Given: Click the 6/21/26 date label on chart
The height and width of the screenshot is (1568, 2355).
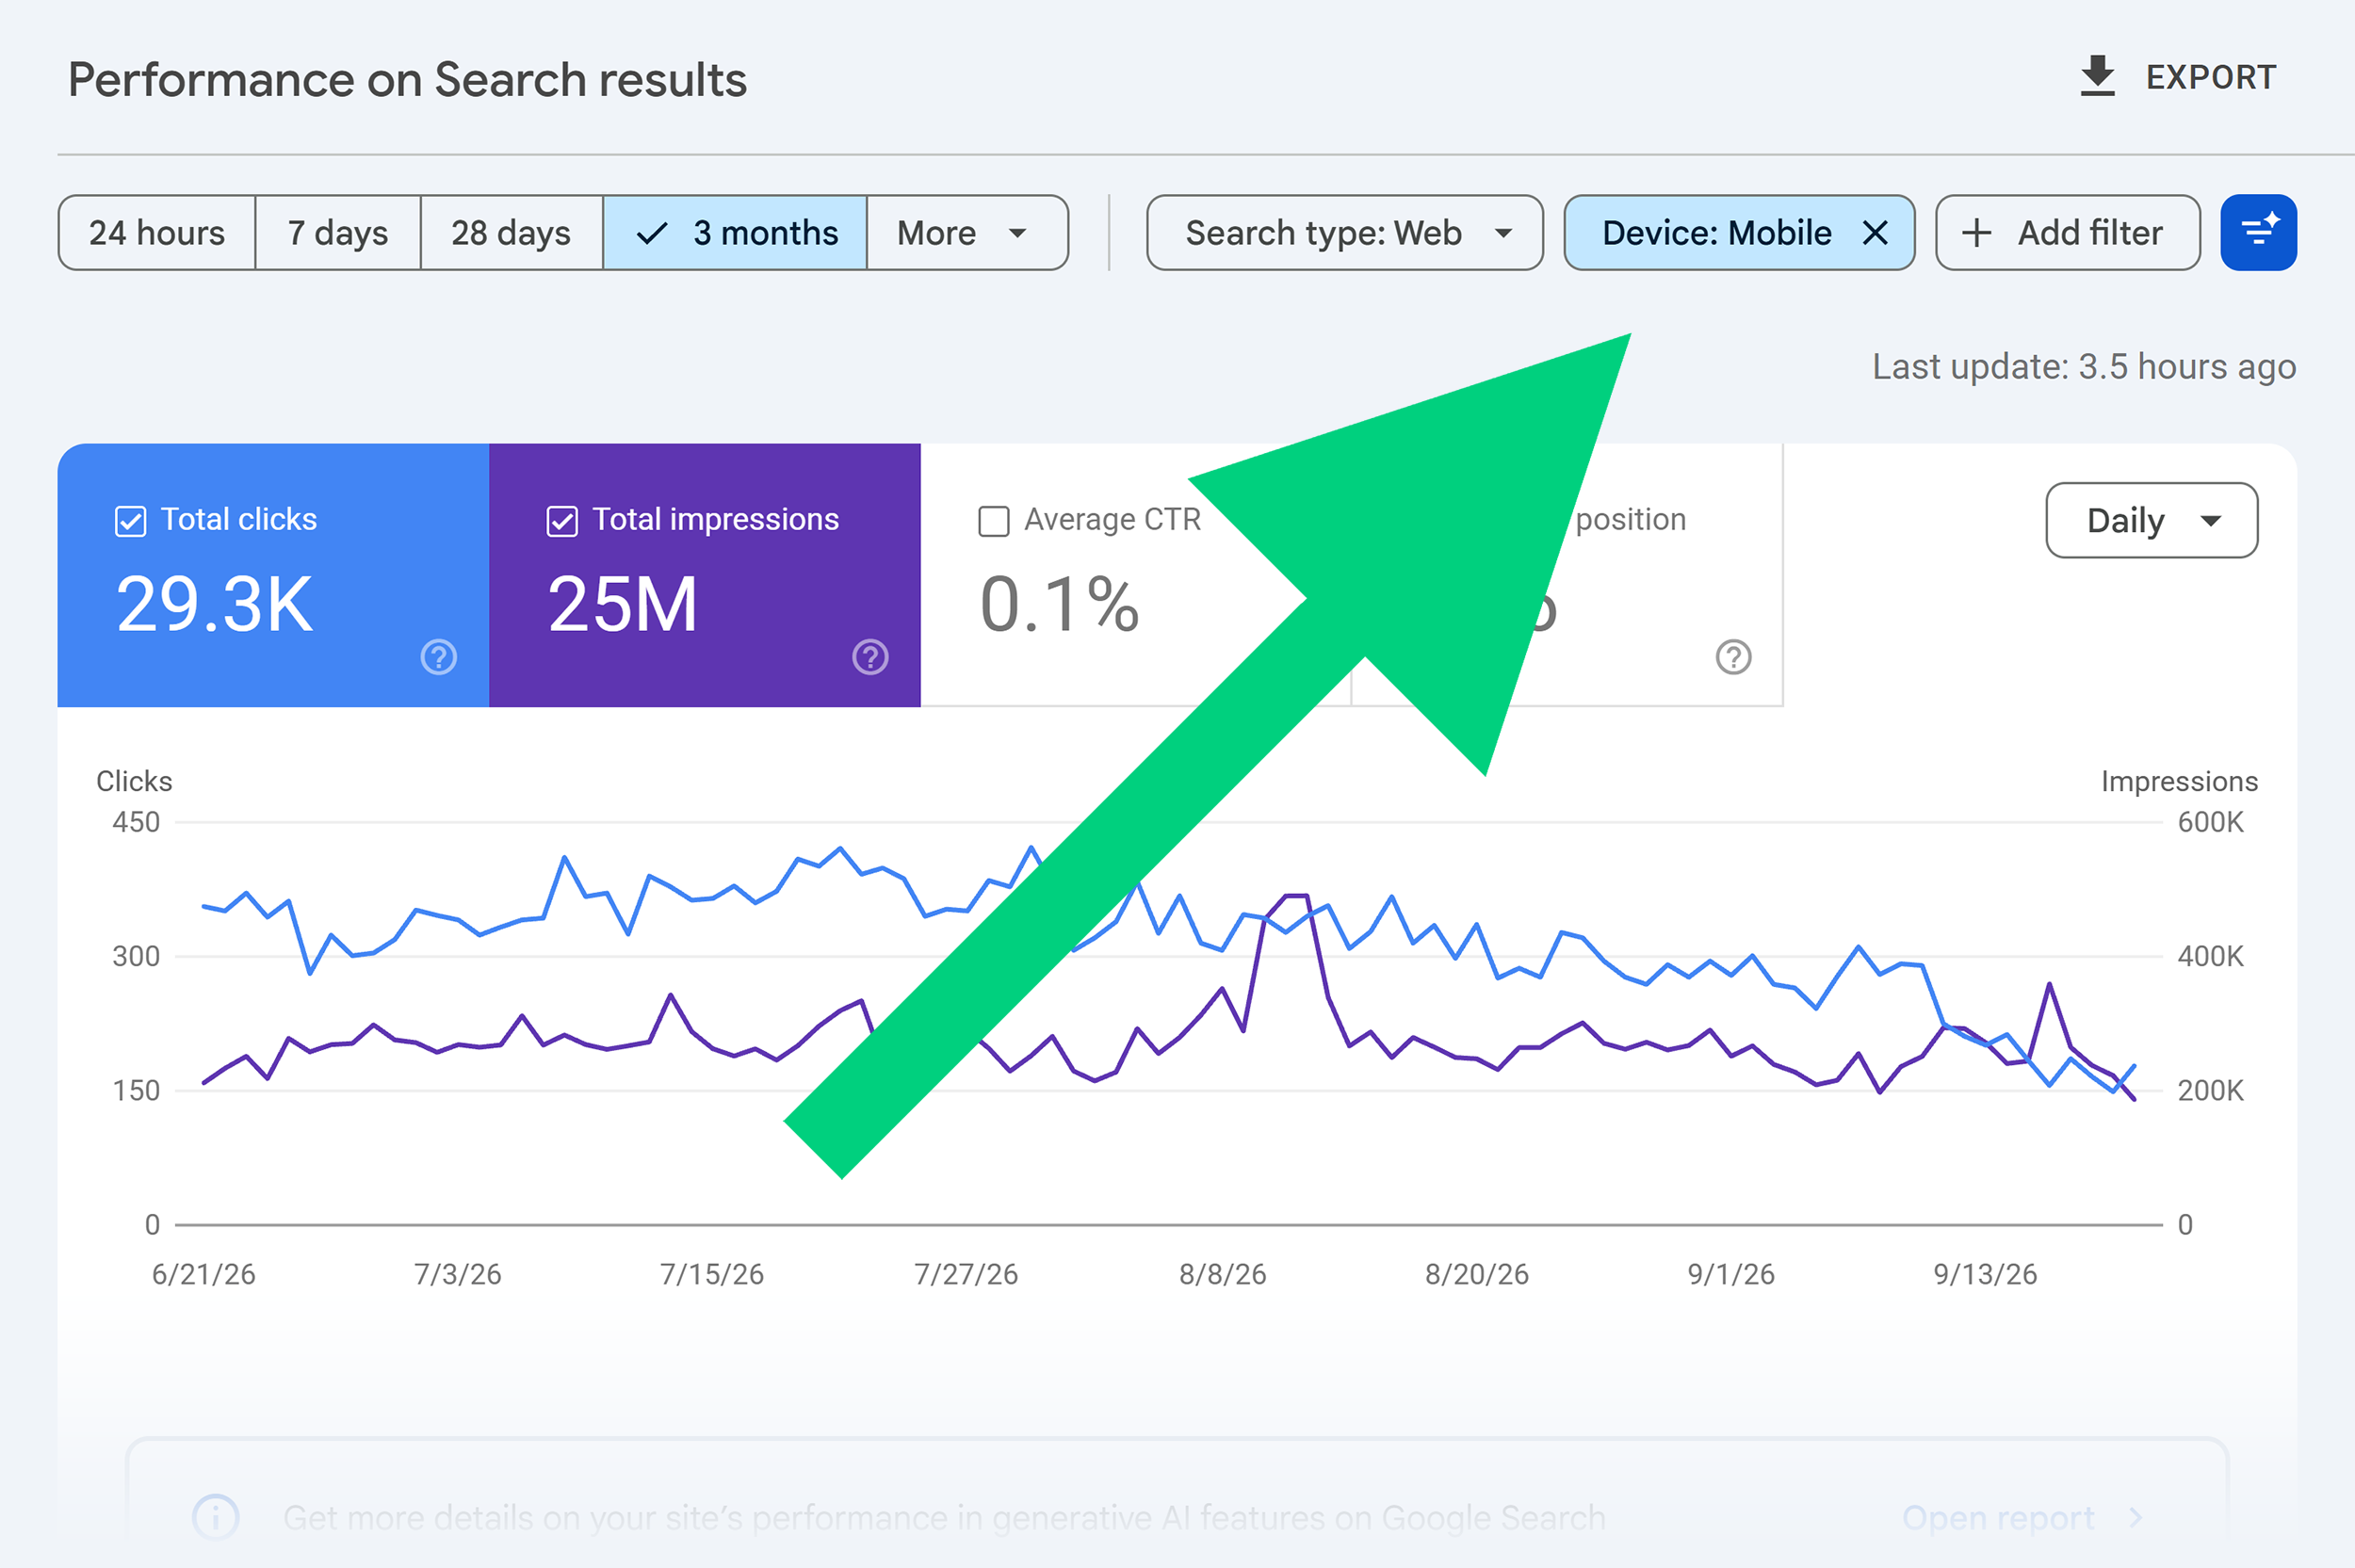Looking at the screenshot, I should (203, 1274).
